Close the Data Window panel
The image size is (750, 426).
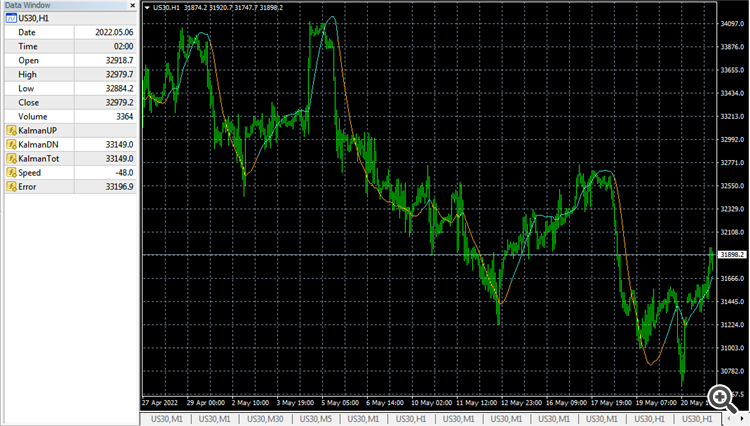click(132, 5)
